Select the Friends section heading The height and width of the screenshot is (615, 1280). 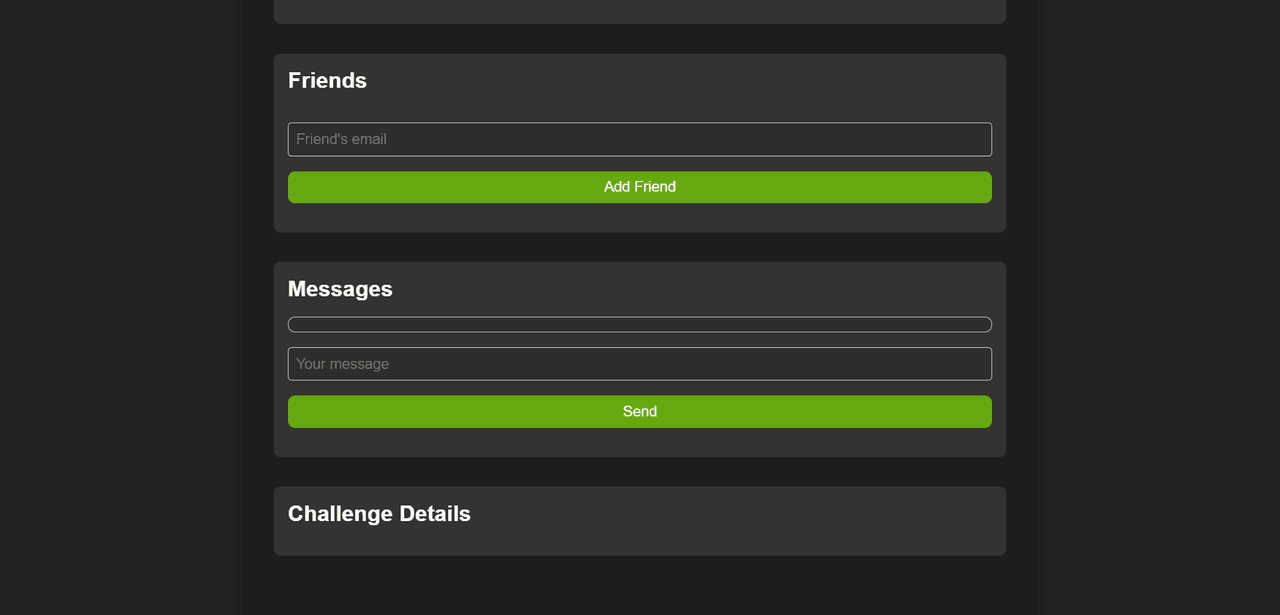(x=327, y=81)
